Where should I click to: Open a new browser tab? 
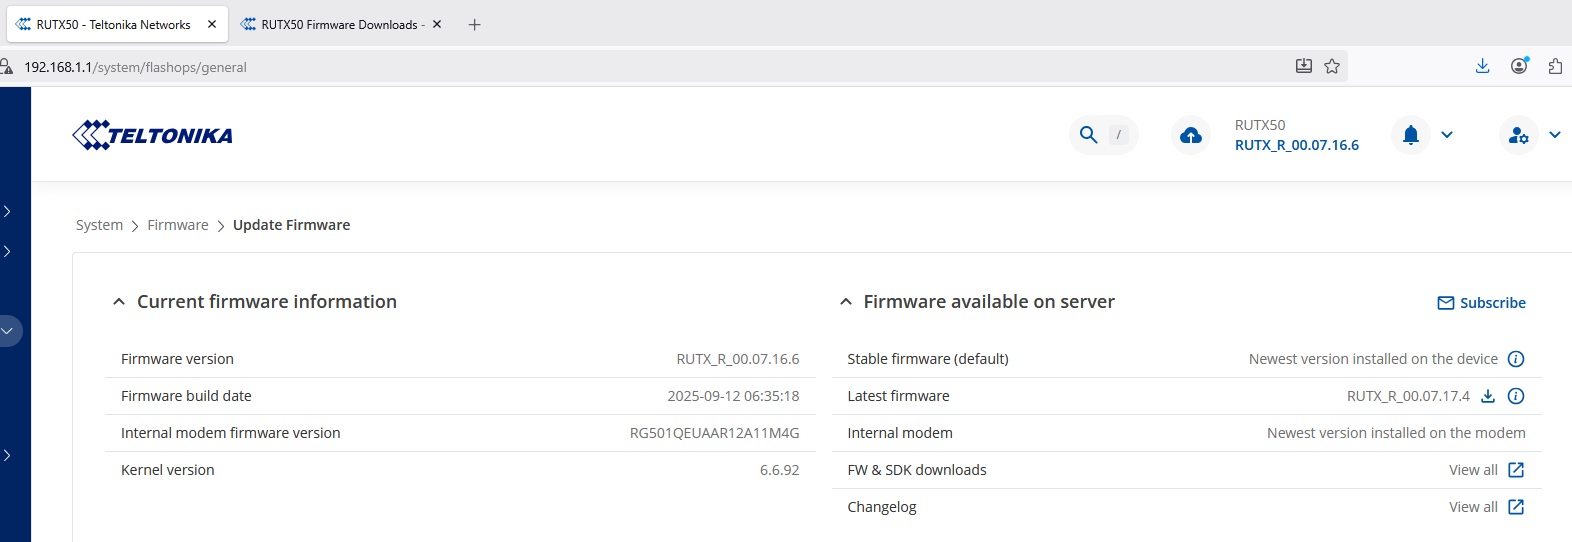(475, 24)
